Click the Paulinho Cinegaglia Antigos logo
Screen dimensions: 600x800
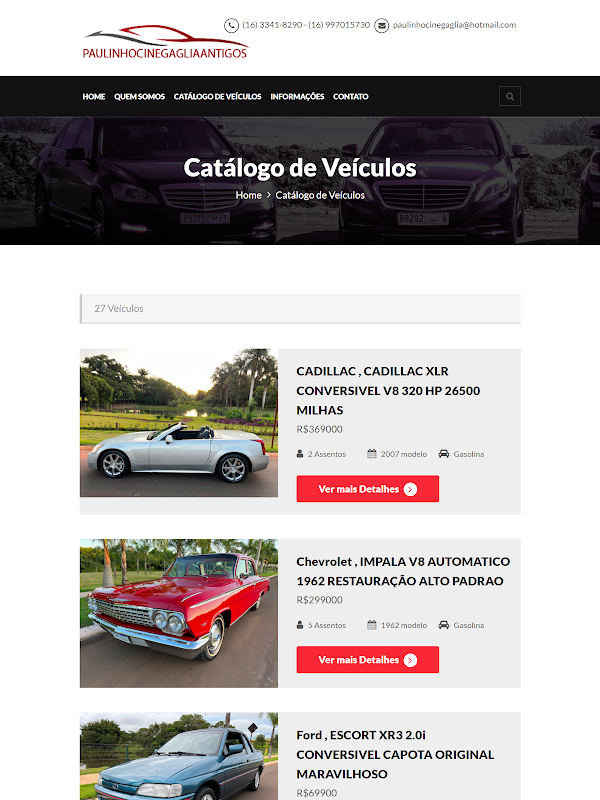165,42
